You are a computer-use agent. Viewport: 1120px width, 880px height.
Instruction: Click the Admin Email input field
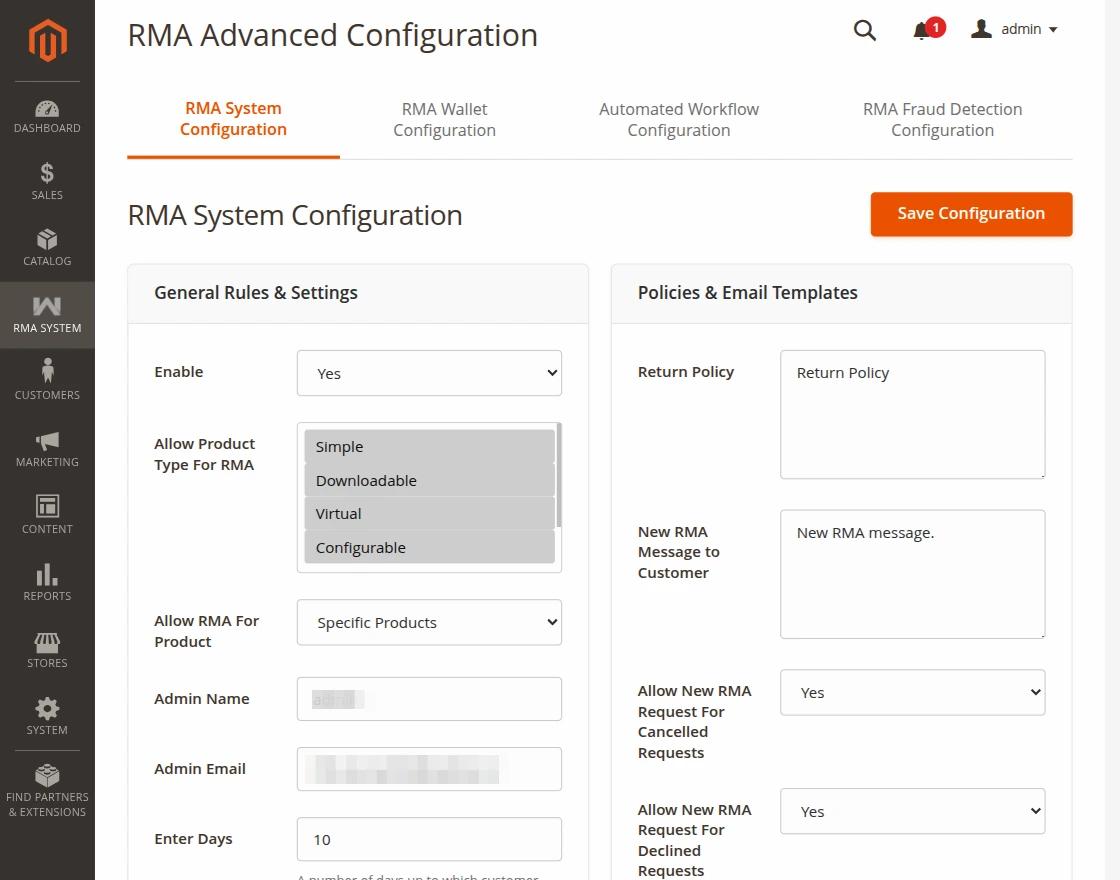[x=429, y=769]
